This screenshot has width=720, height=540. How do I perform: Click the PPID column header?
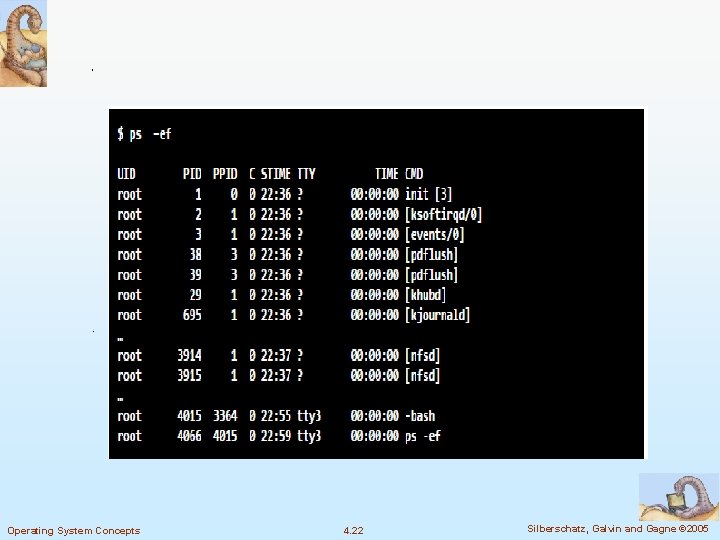pyautogui.click(x=225, y=174)
